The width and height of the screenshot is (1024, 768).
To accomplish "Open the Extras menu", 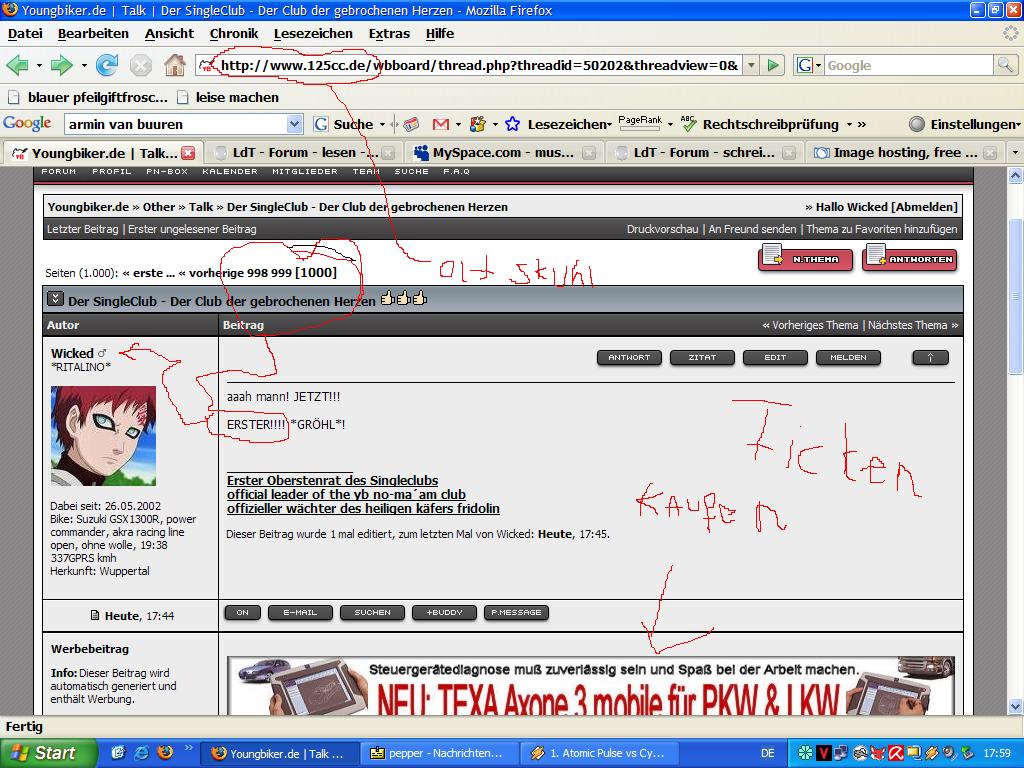I will (389, 33).
